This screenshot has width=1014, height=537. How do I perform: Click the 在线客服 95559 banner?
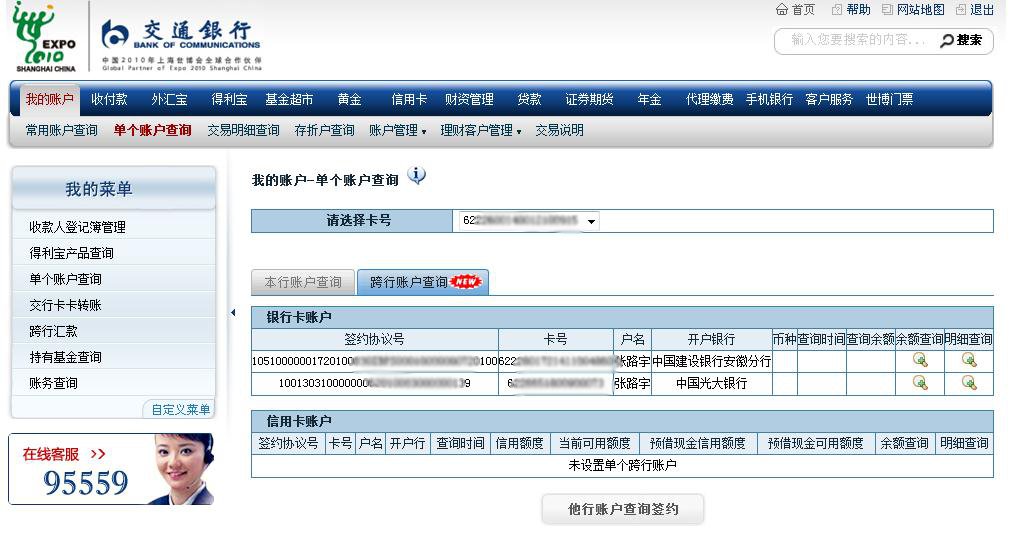click(x=111, y=469)
